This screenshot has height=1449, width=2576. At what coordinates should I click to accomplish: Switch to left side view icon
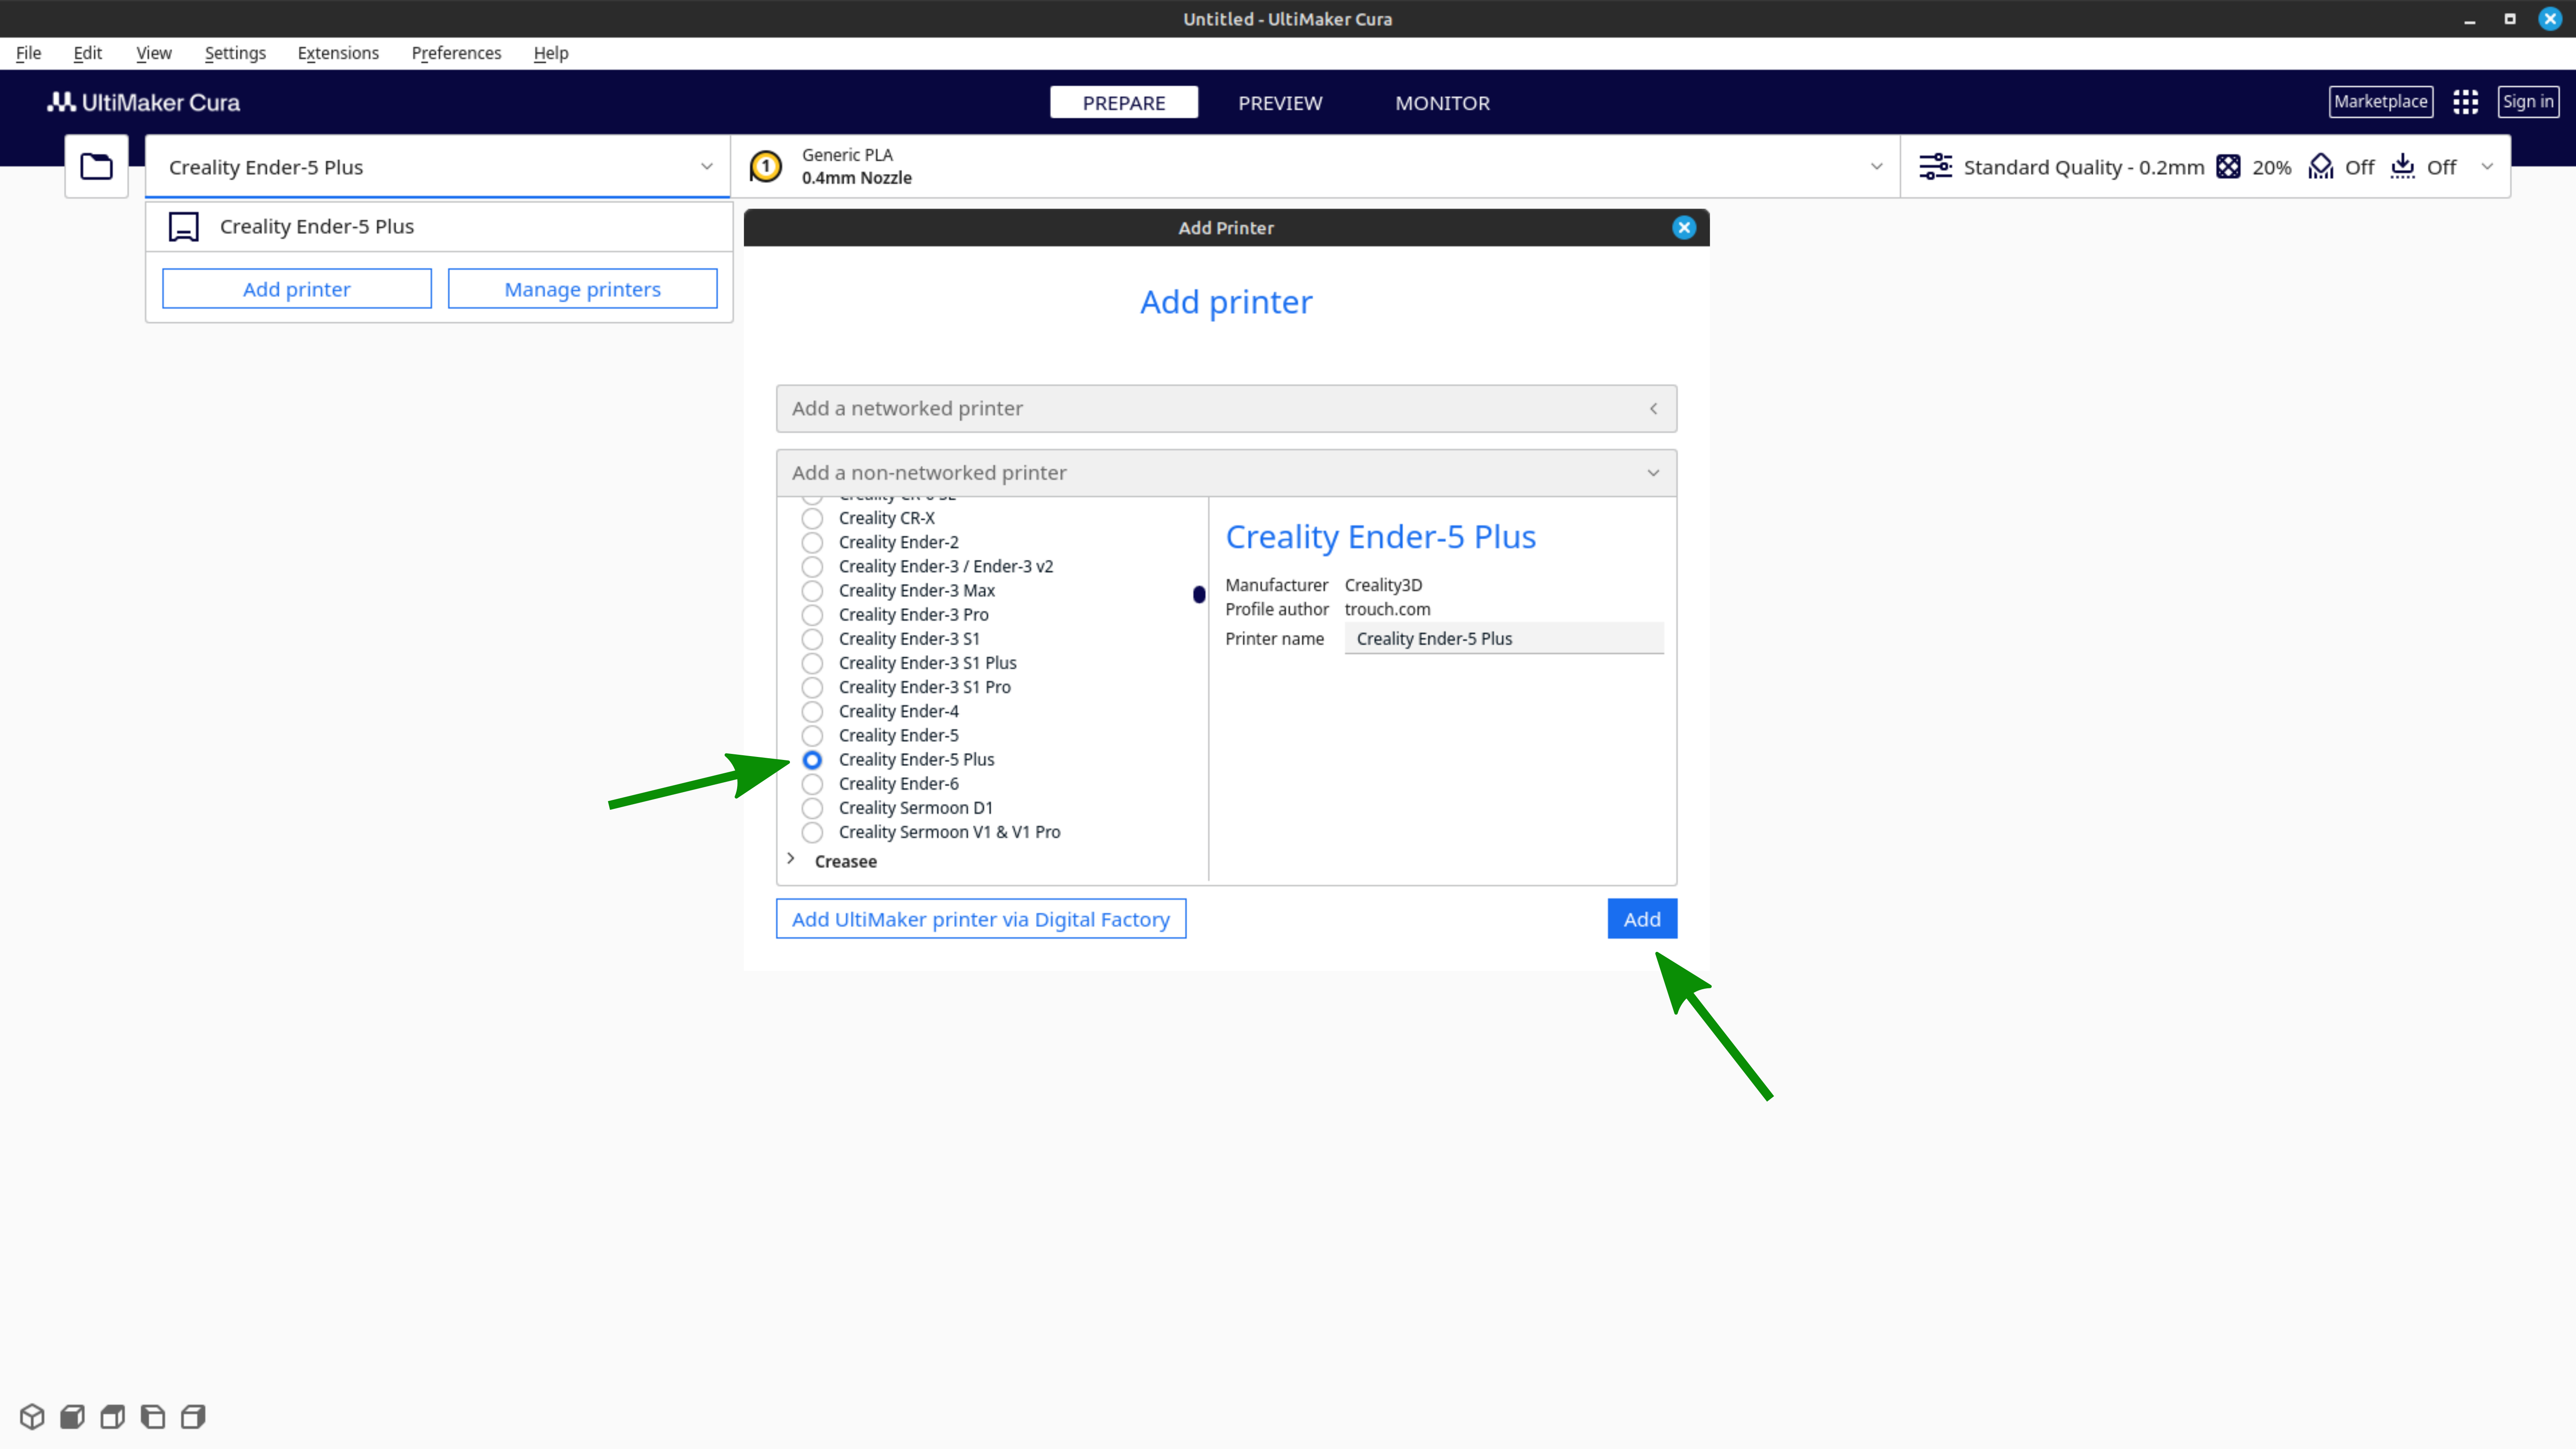click(152, 1416)
